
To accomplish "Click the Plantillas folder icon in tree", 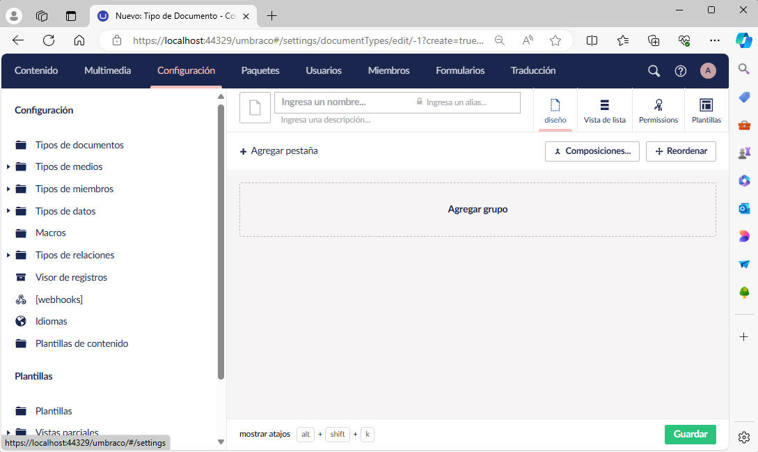I will [x=21, y=411].
